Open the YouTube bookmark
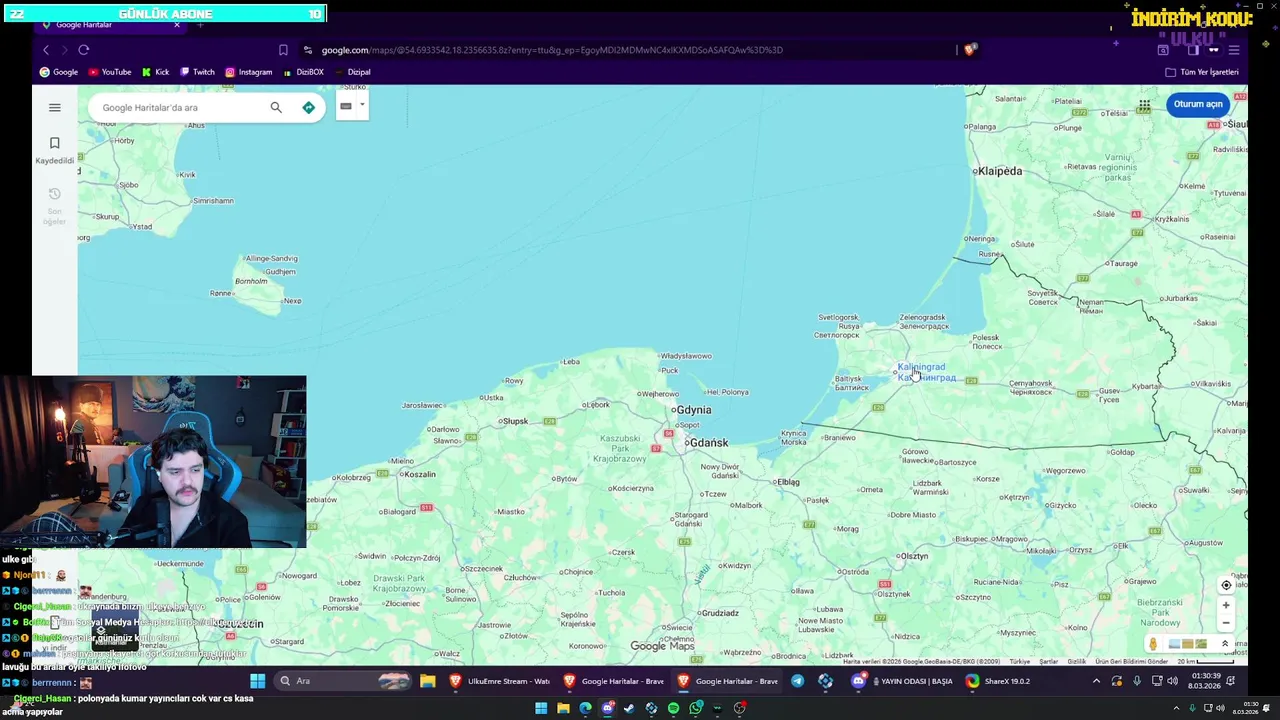Image resolution: width=1280 pixels, height=720 pixels. 110,72
